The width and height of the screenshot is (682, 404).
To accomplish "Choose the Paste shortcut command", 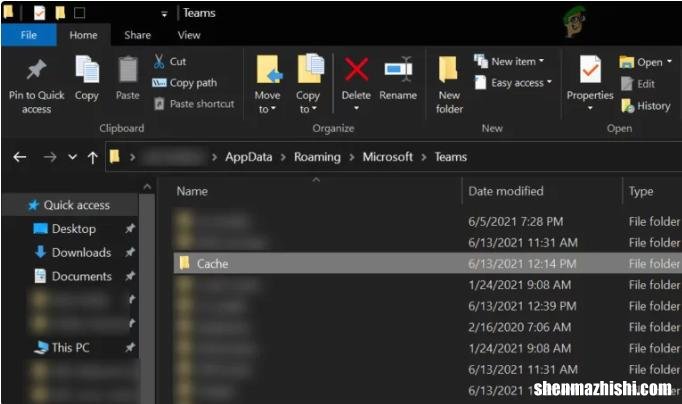I will coord(194,104).
